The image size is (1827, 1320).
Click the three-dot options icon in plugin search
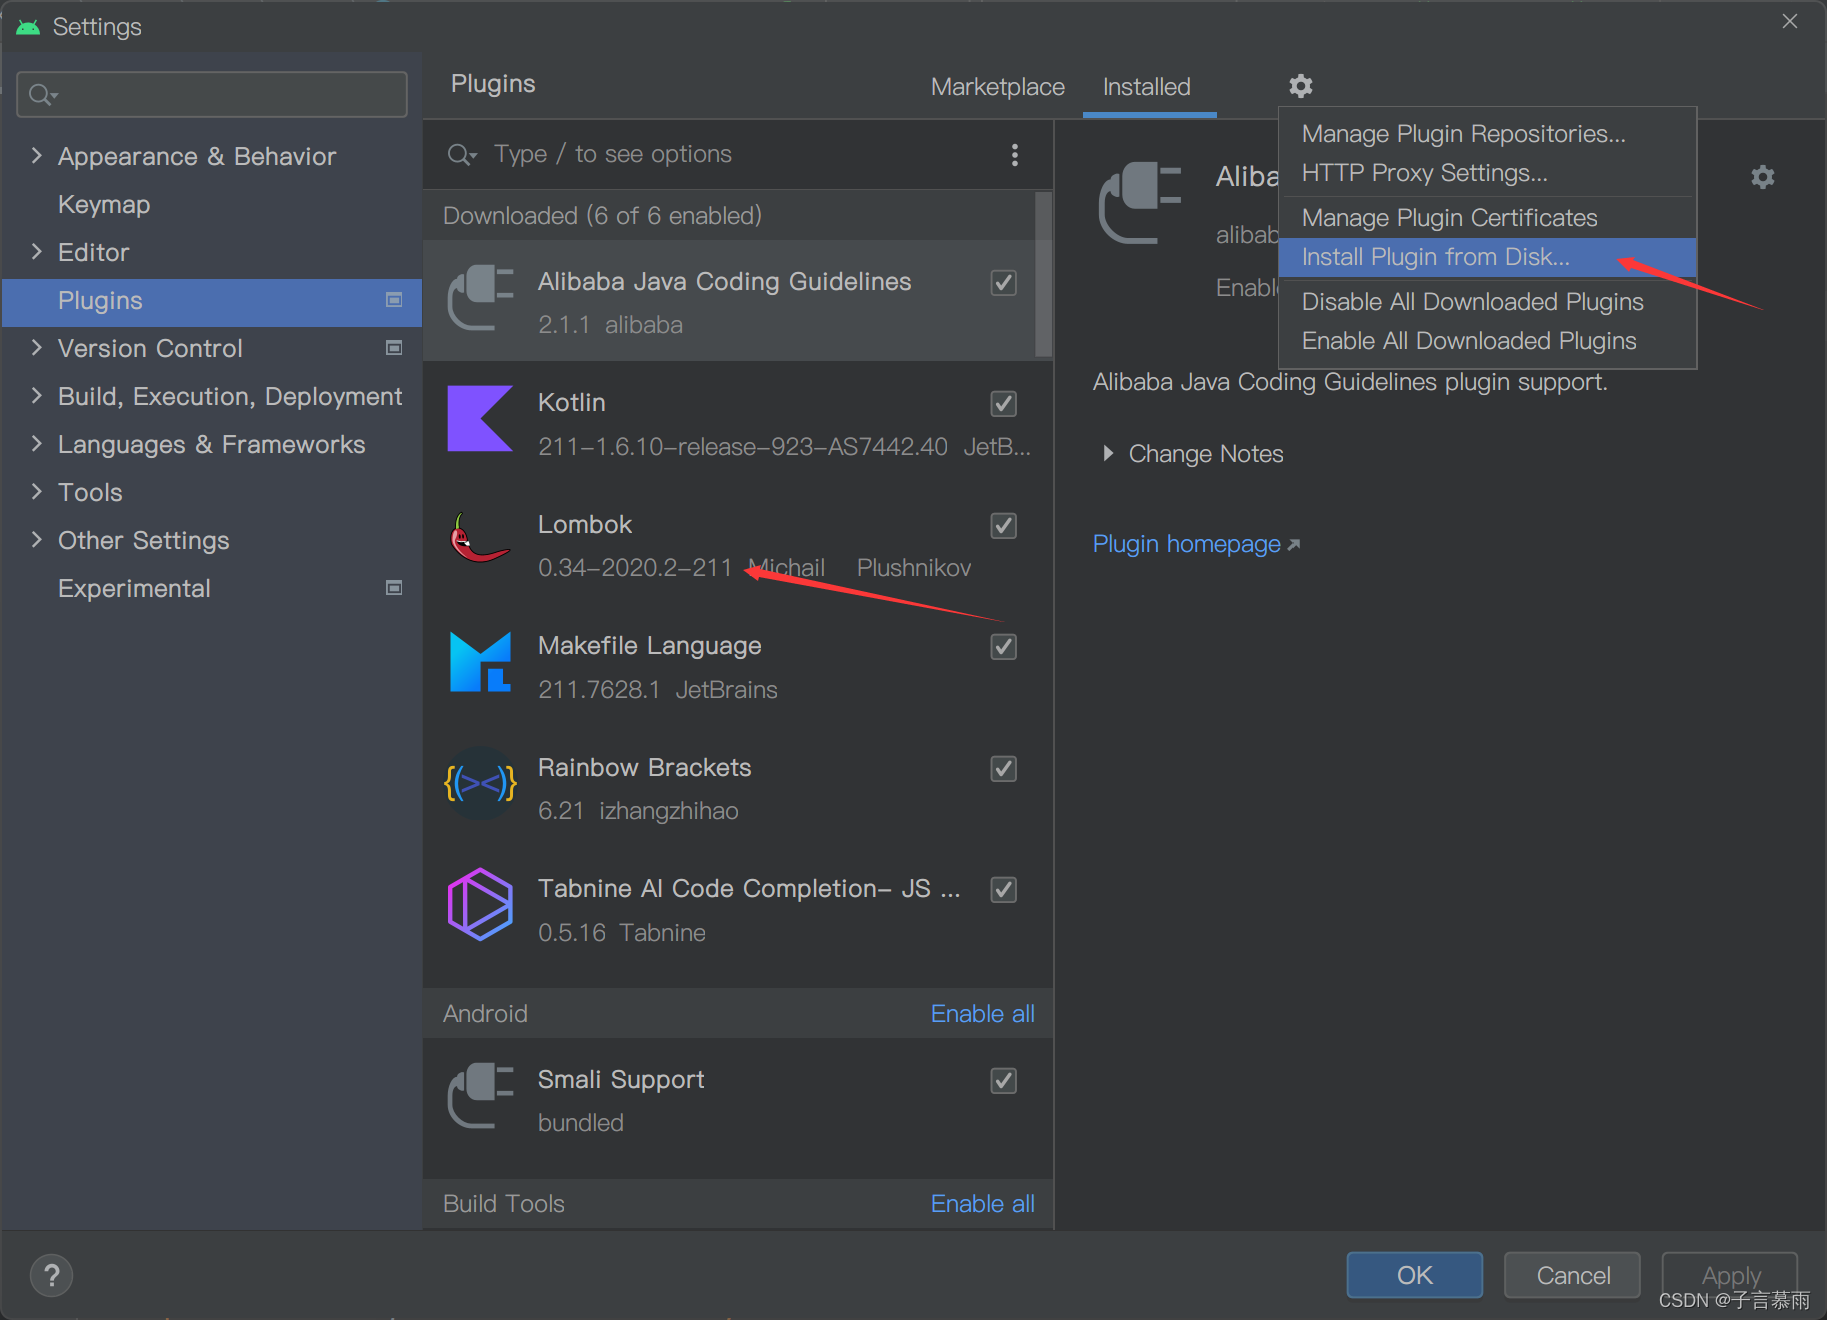click(x=1014, y=154)
